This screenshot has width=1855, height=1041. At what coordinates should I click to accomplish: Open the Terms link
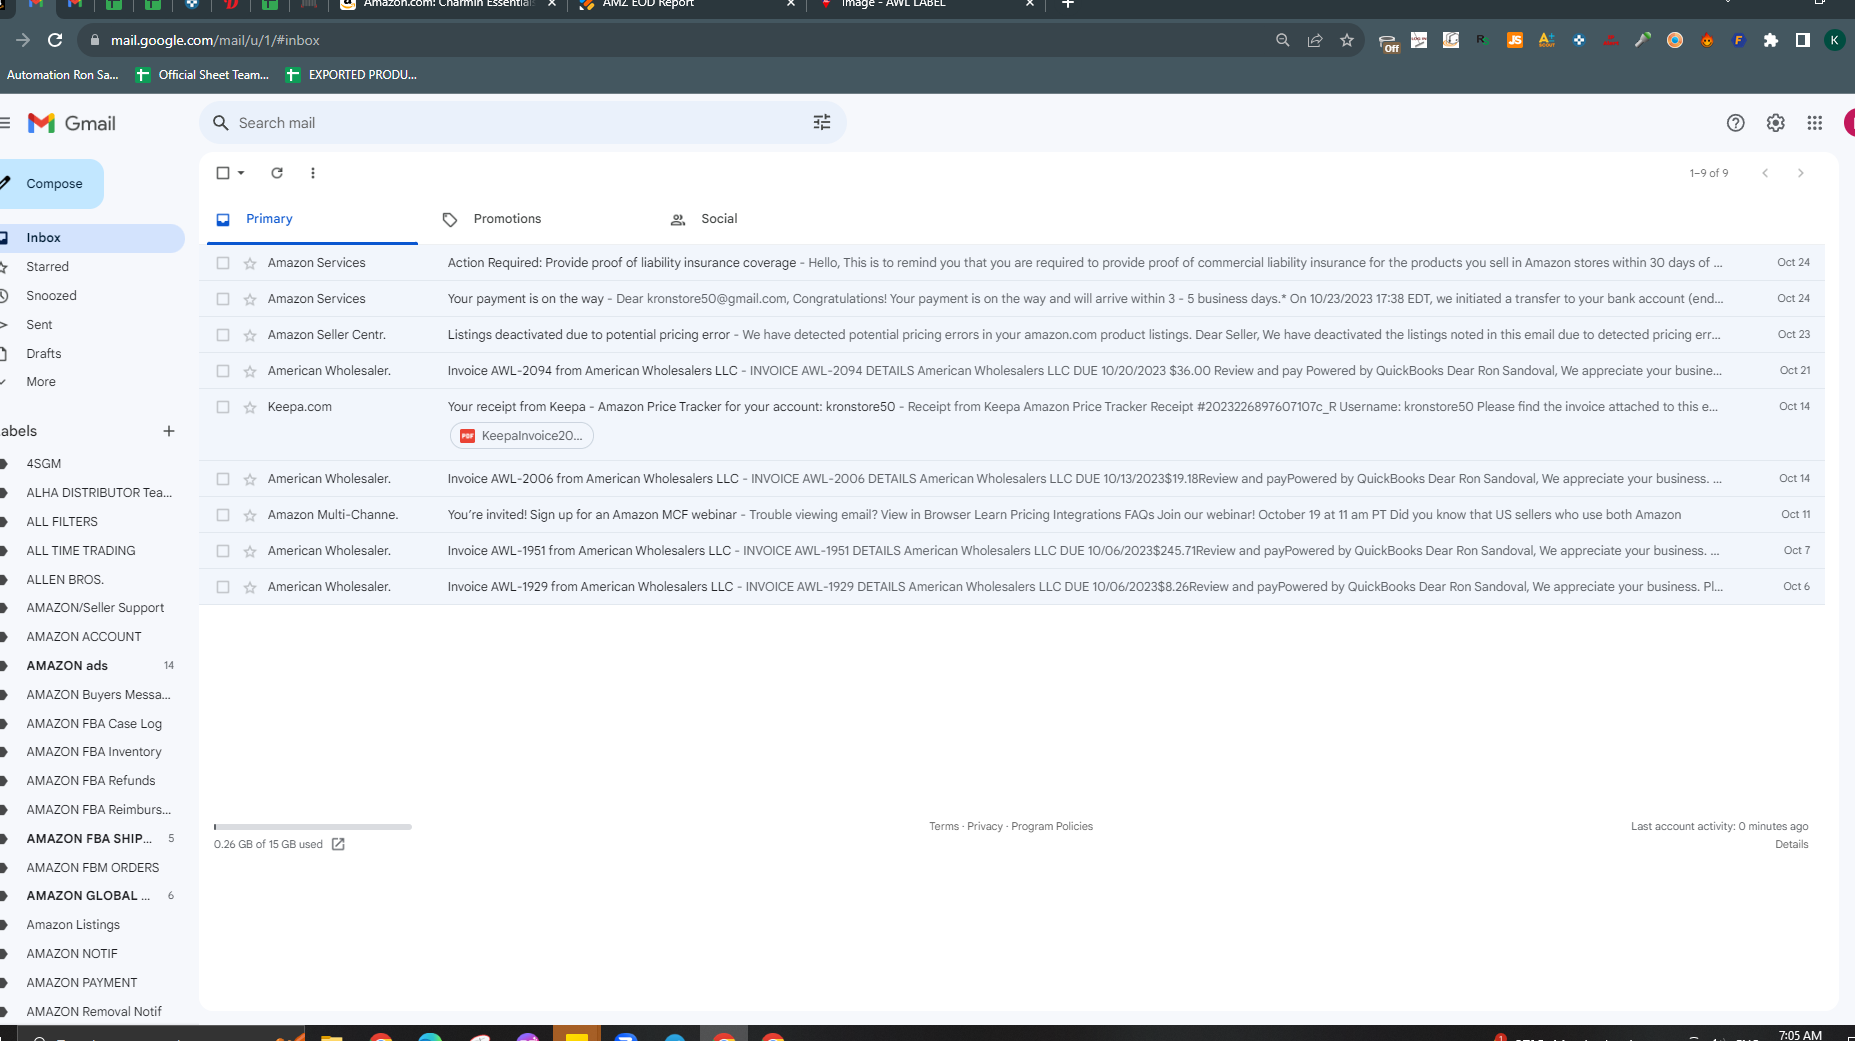click(944, 826)
